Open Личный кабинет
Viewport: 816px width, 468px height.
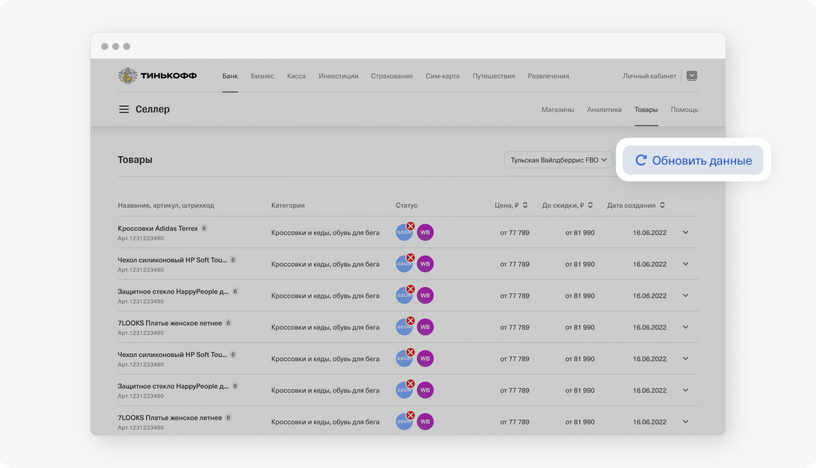(649, 76)
